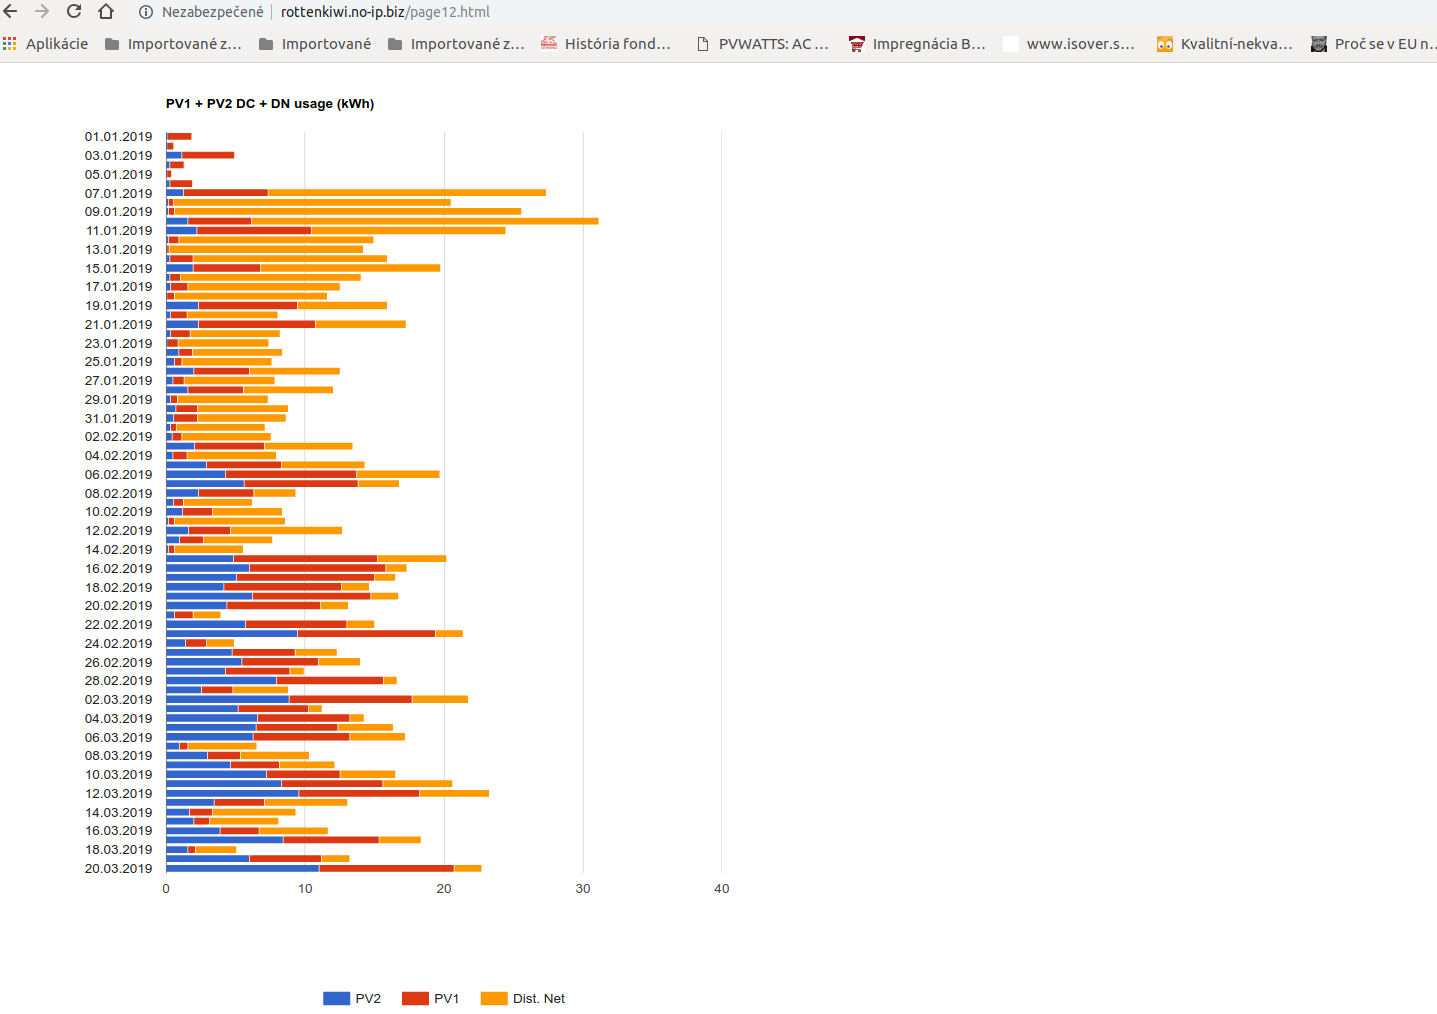Click the 11.01.2019 date label
The height and width of the screenshot is (1014, 1437).
[x=119, y=231]
